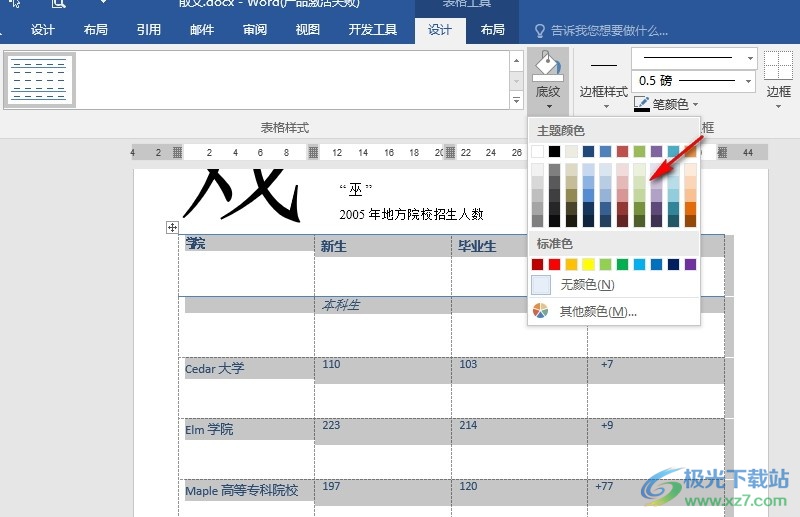This screenshot has height=517, width=800.
Task: Pick the standard purple color swatch
Action: [x=690, y=264]
